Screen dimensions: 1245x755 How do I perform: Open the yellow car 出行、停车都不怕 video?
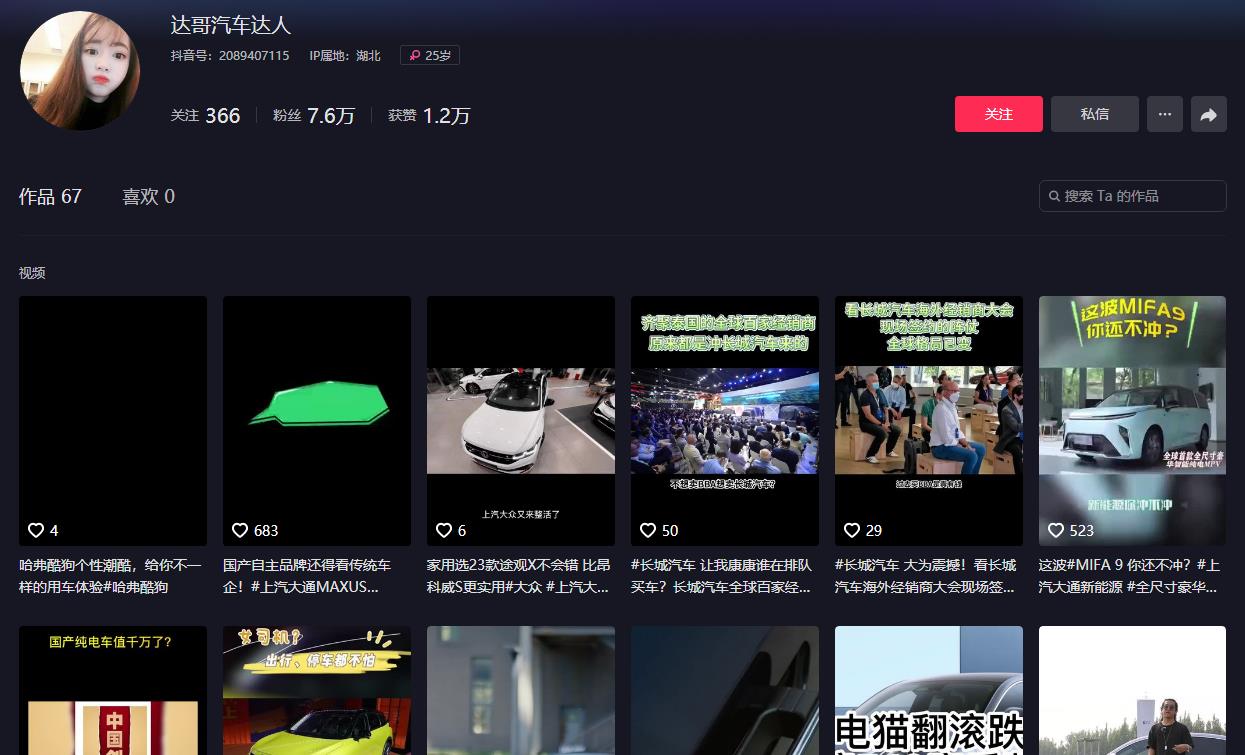[x=317, y=690]
